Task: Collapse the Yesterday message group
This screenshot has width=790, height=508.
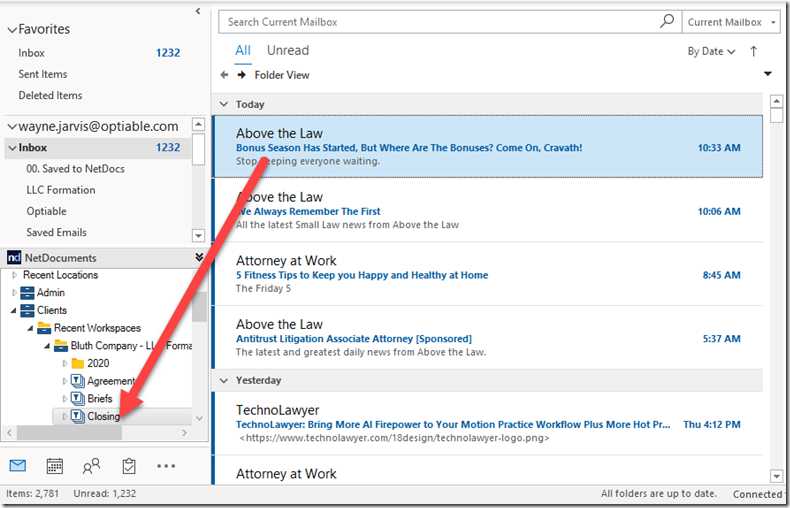Action: [224, 380]
